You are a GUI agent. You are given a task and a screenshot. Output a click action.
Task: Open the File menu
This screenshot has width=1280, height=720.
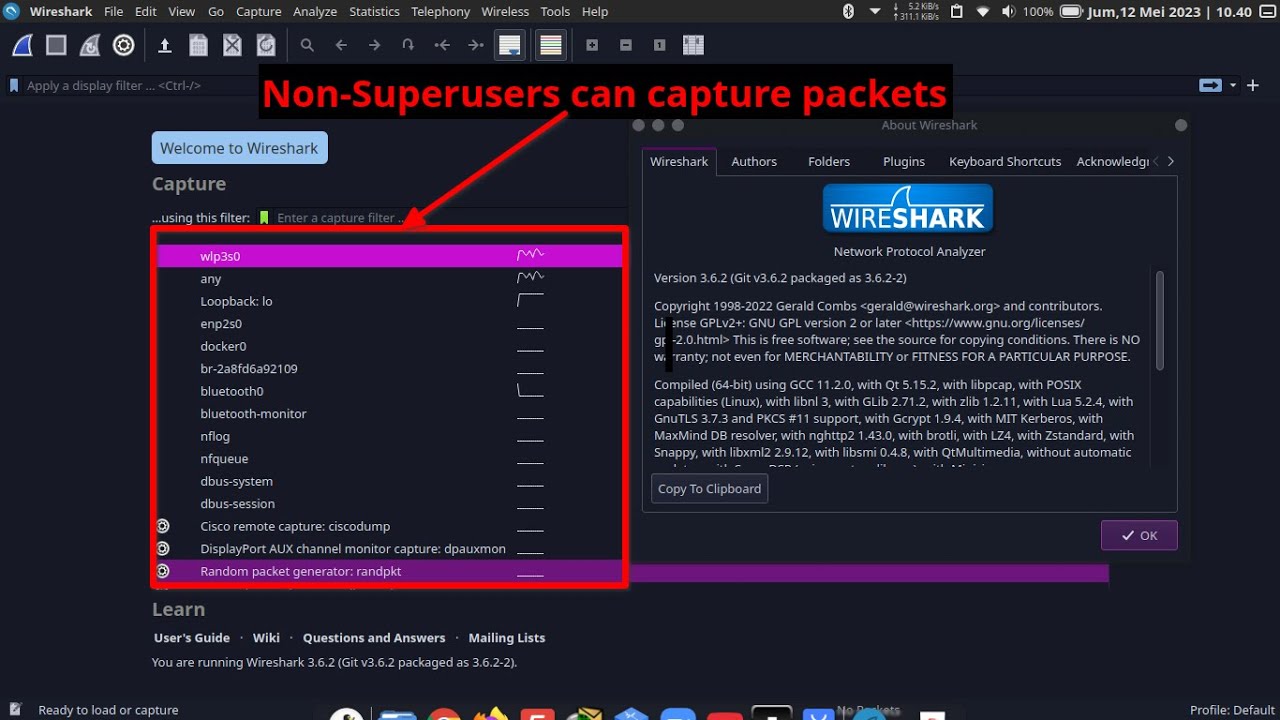pyautogui.click(x=114, y=11)
